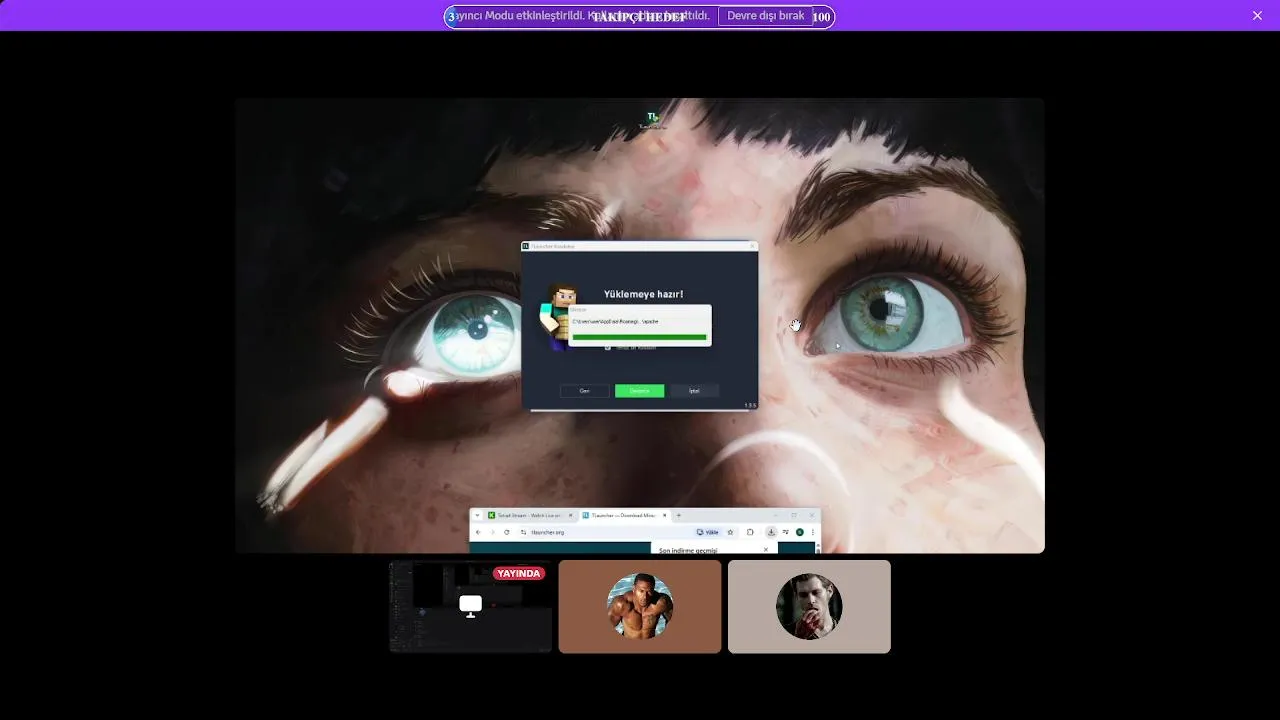Click the site info icon in address bar
This screenshot has width=1280, height=720.
pyautogui.click(x=523, y=532)
